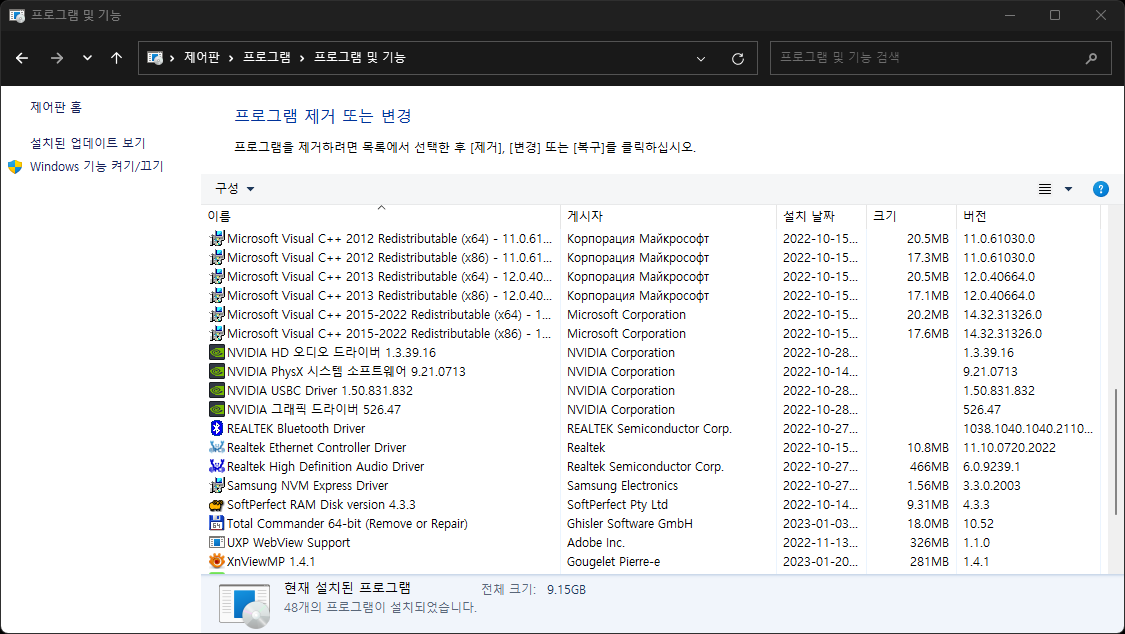Select REALTEK Bluetooth Driver icon
The height and width of the screenshot is (634, 1125).
point(217,429)
